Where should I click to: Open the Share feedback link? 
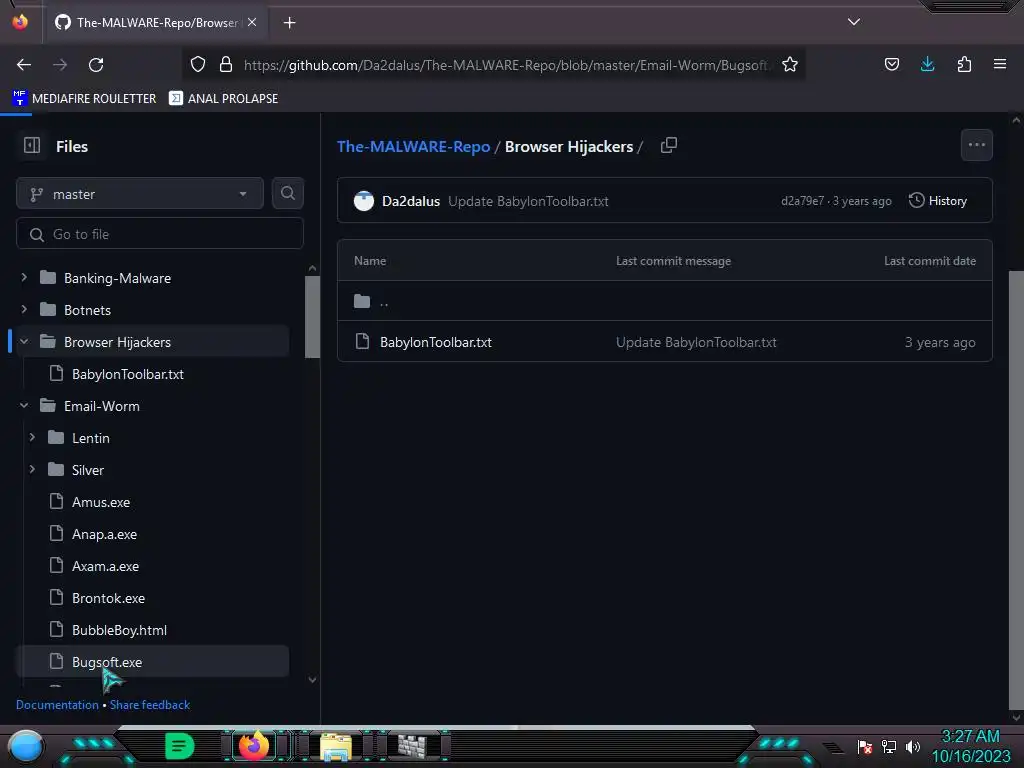click(150, 705)
